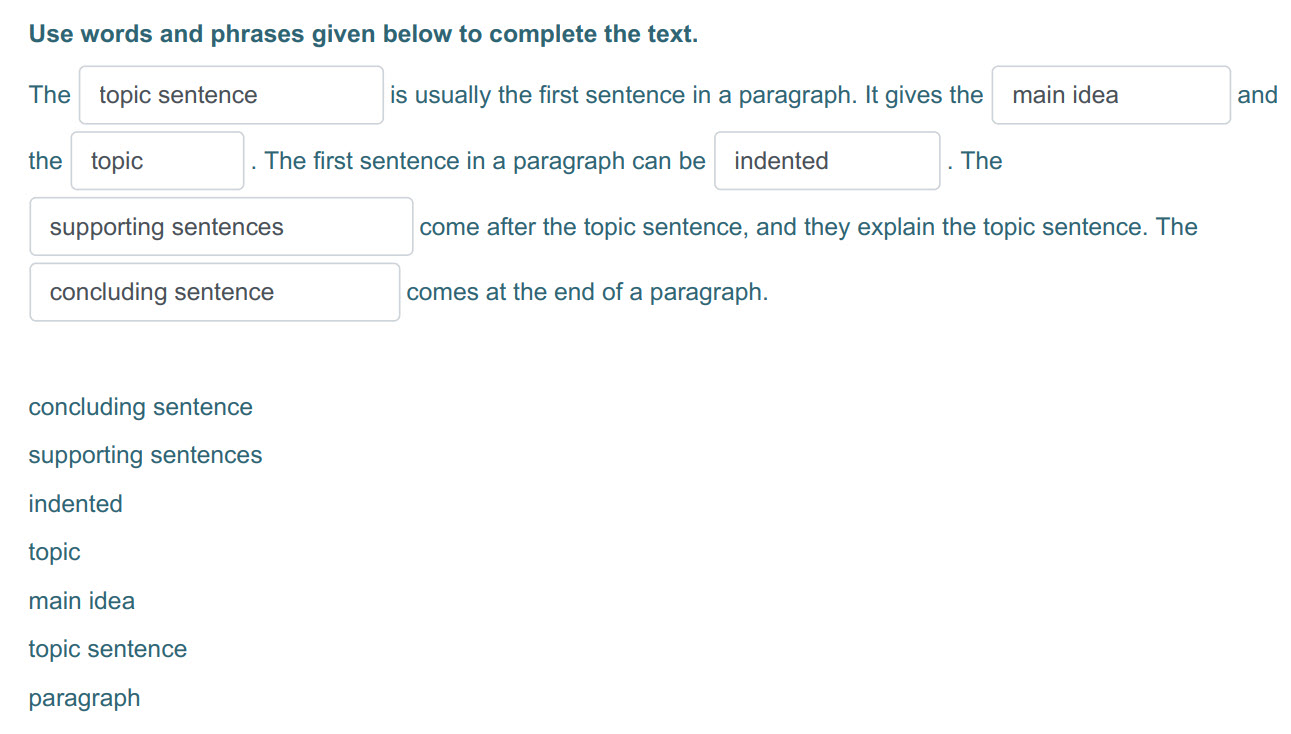The image size is (1291, 734).
Task: Select the 'main idea' answer box
Action: [x=1111, y=95]
